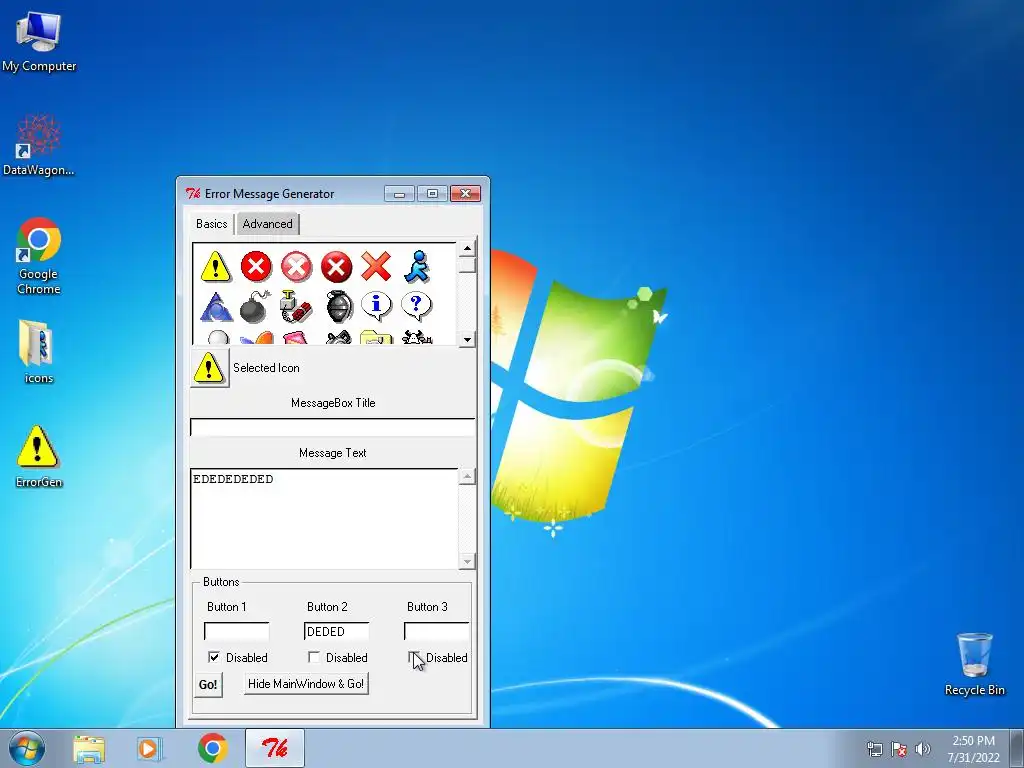Focus the Button 1 text field
This screenshot has height=768, width=1024.
coord(236,631)
